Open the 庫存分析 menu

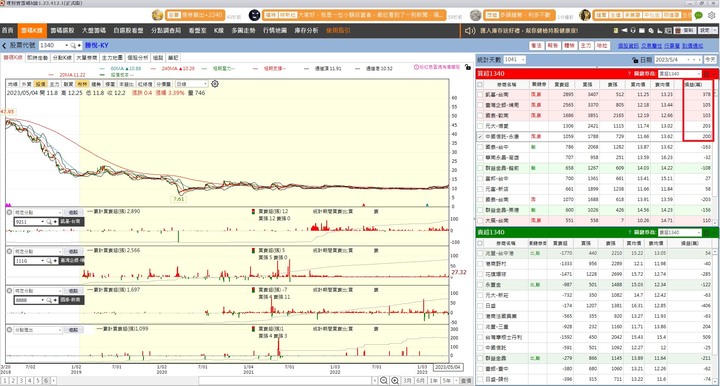pos(306,31)
